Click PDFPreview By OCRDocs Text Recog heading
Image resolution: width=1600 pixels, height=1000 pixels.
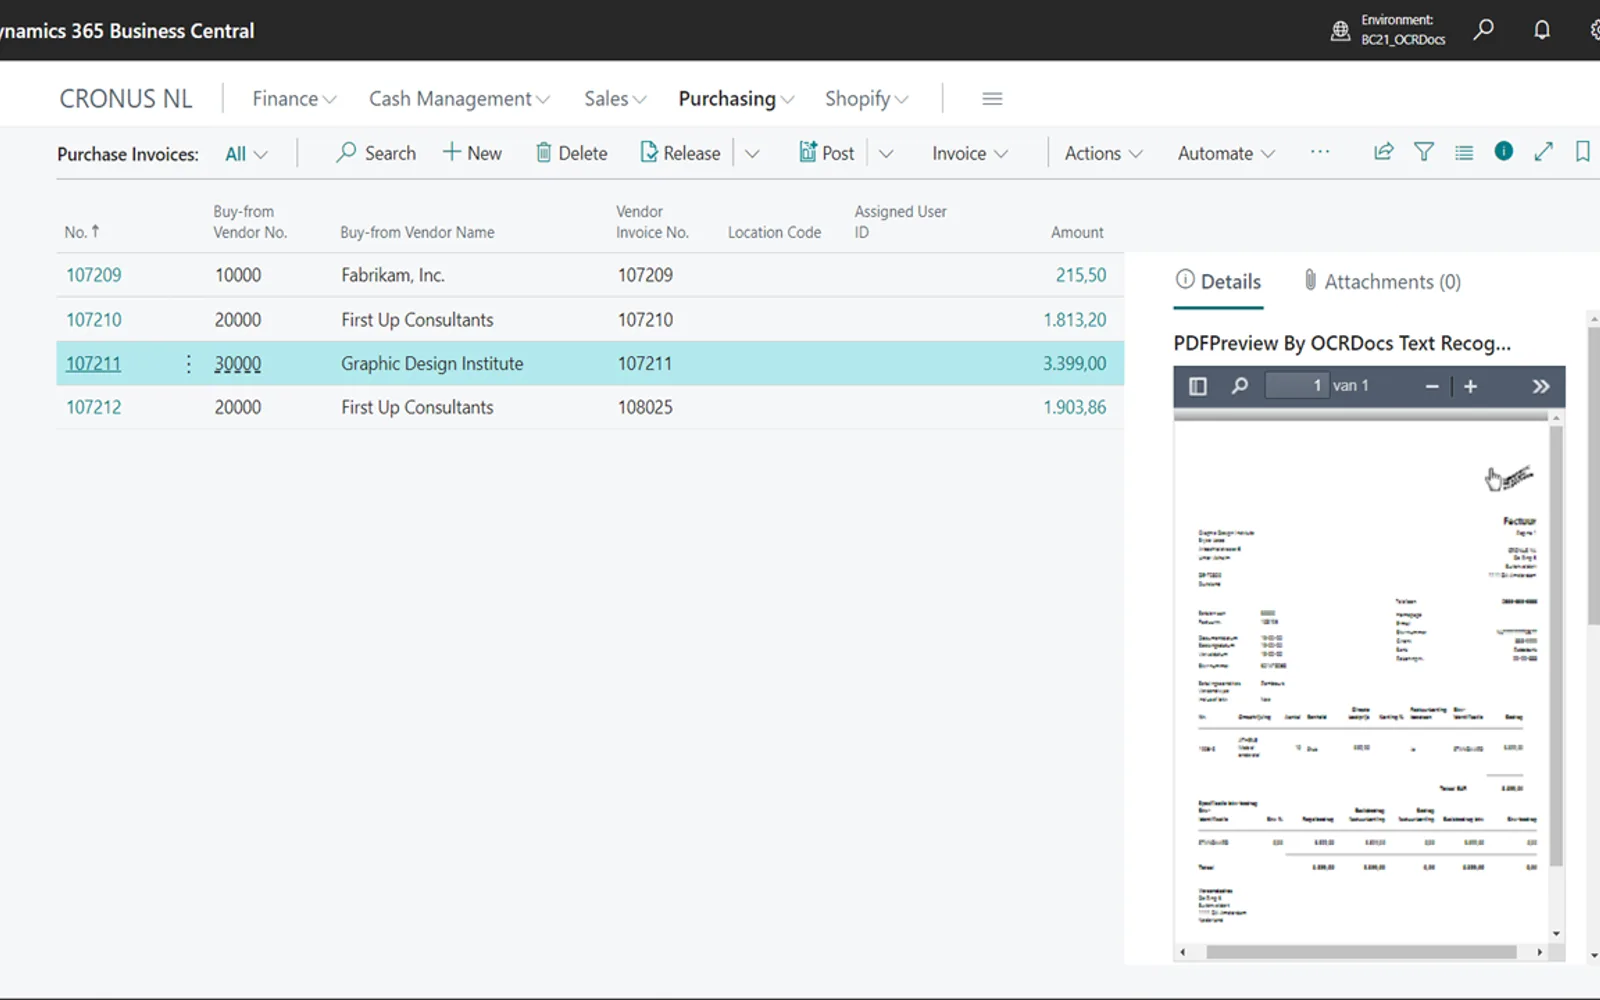(x=1342, y=343)
